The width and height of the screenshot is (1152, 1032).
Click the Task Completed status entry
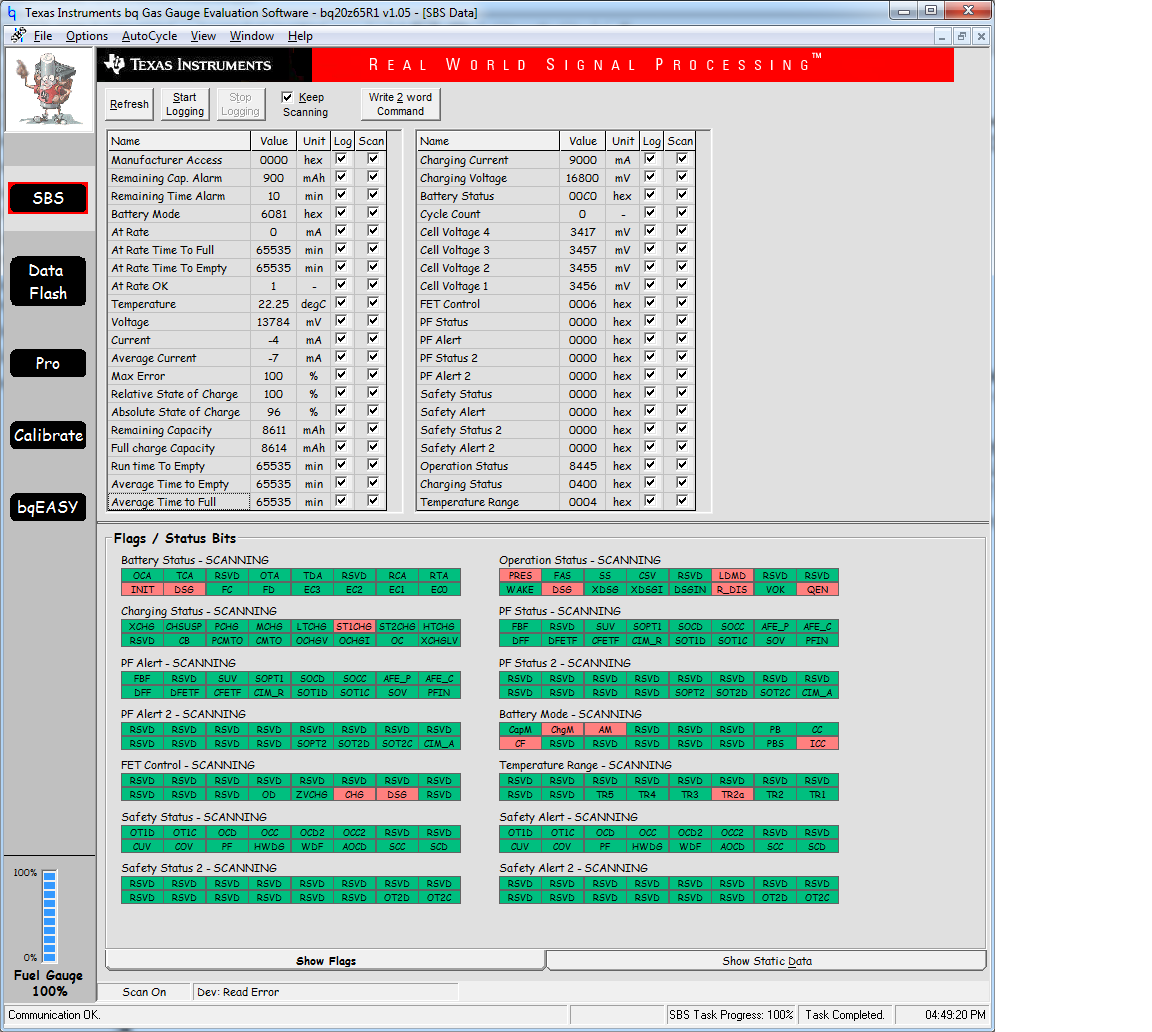[845, 1015]
